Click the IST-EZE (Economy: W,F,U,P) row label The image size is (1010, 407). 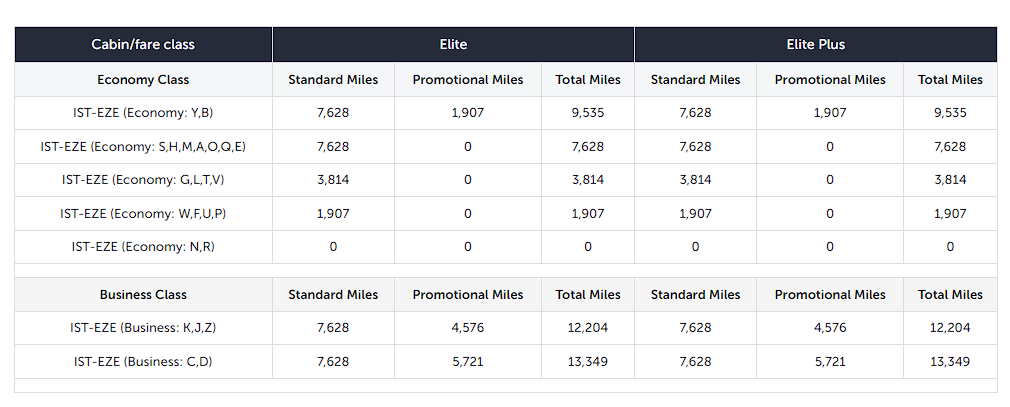pos(143,213)
